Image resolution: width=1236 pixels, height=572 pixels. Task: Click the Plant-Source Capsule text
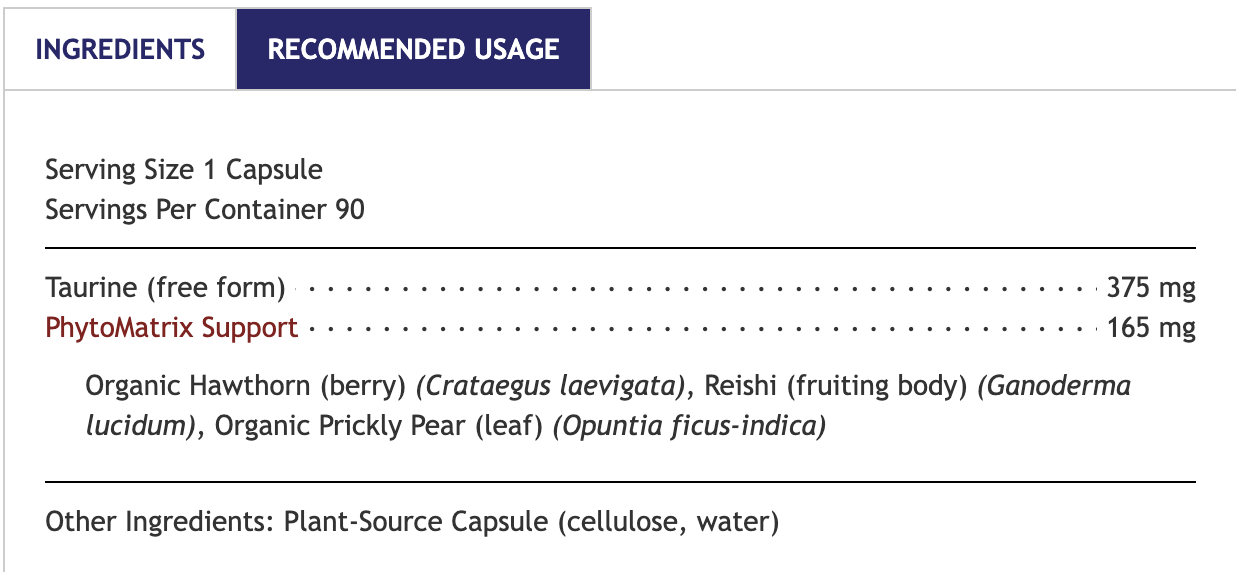point(415,522)
